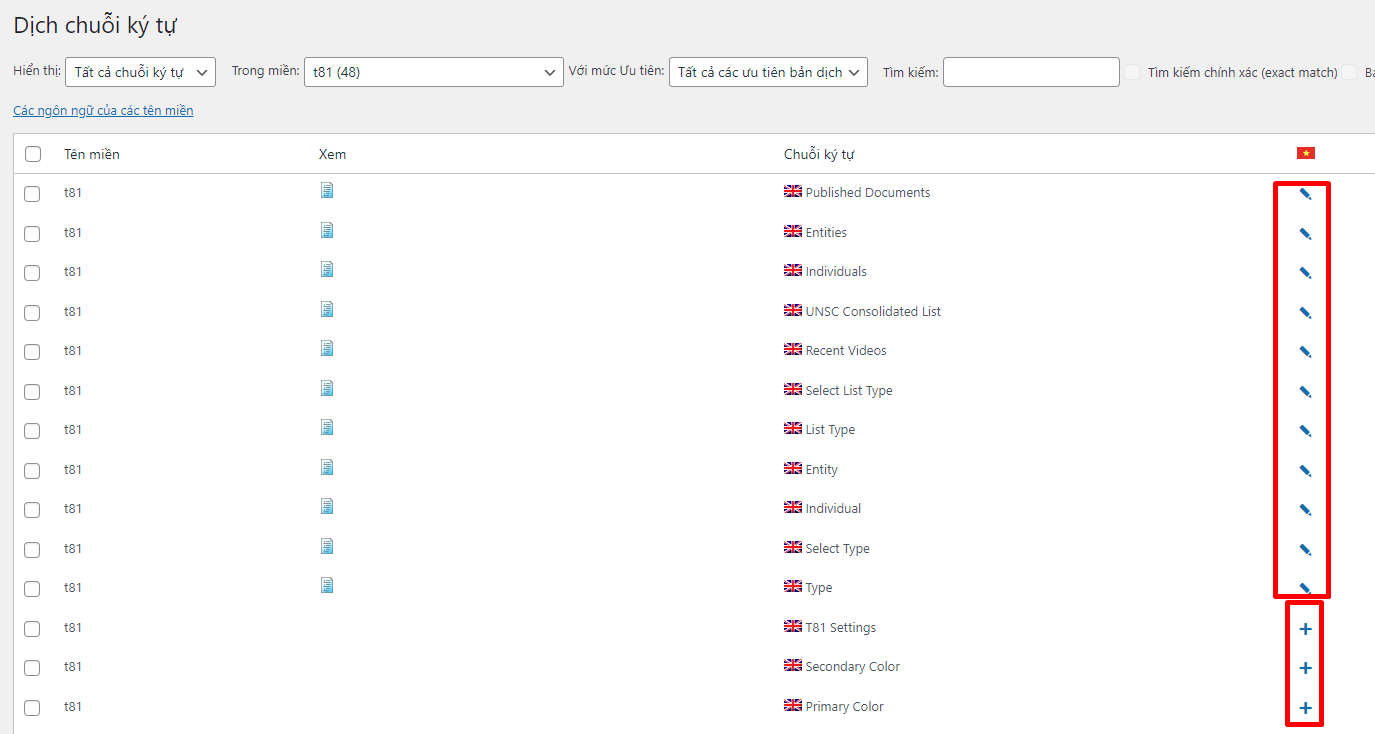Toggle select-all checkbox in table header

pos(33,154)
